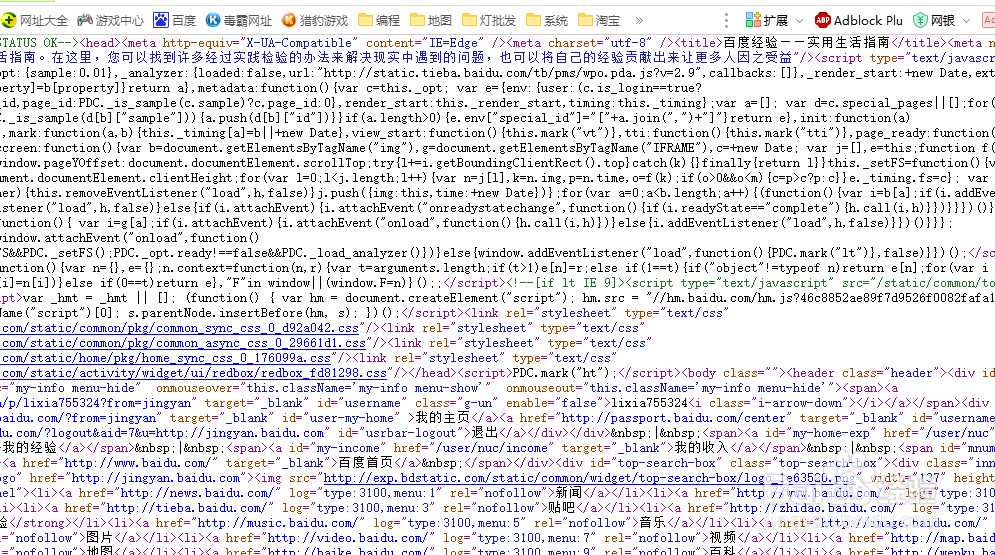Open the 网银 extension
Screen dimensions: 995x555
click(x=934, y=20)
